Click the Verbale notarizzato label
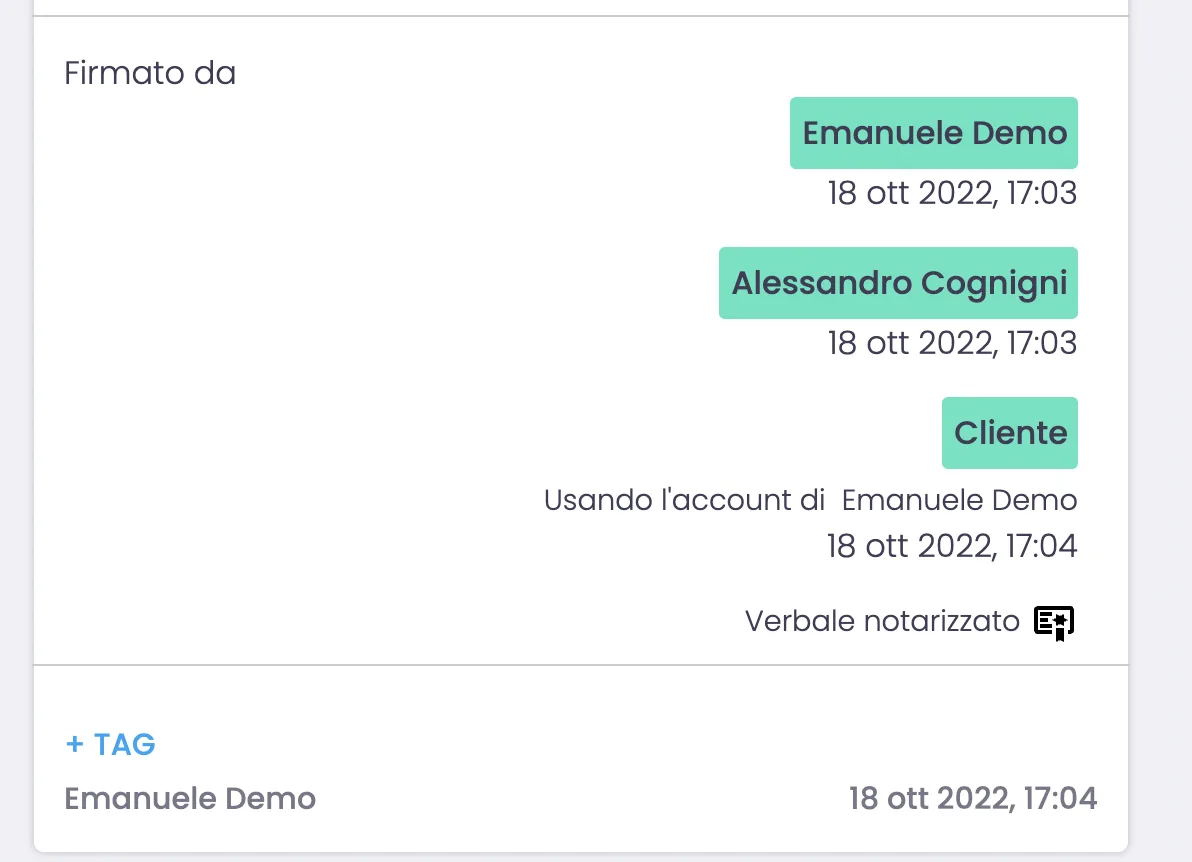This screenshot has height=862, width=1192. click(881, 621)
